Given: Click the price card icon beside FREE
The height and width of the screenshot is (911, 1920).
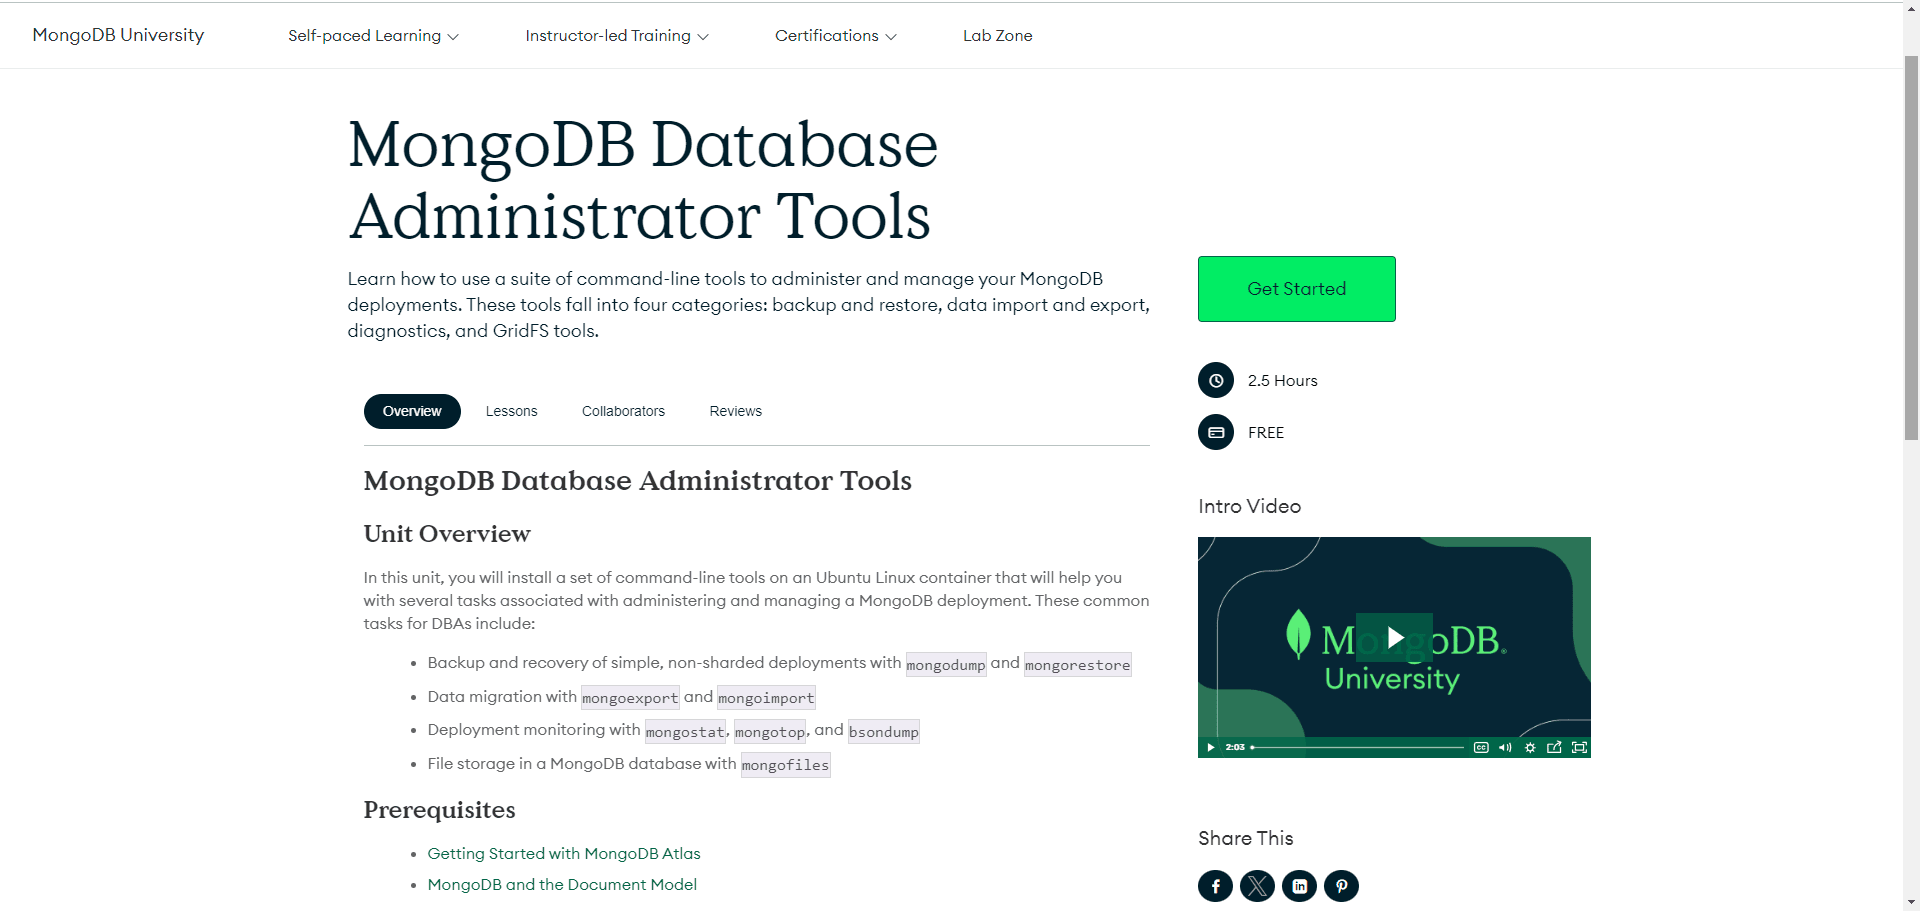Looking at the screenshot, I should click(x=1216, y=432).
